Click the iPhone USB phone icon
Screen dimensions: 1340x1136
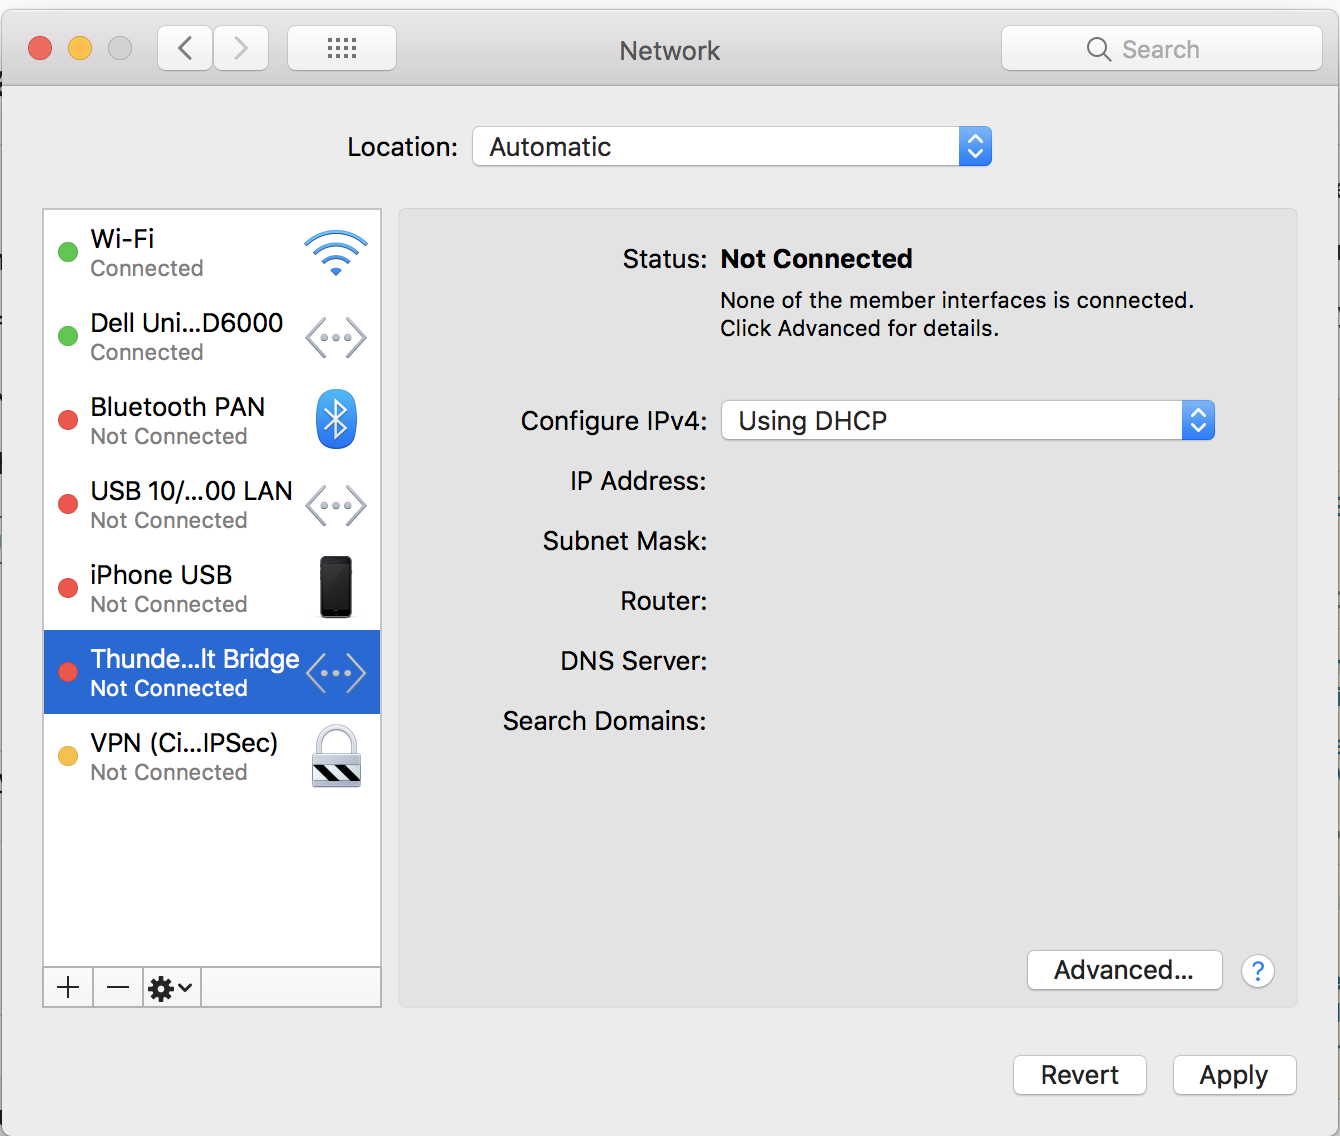336,587
